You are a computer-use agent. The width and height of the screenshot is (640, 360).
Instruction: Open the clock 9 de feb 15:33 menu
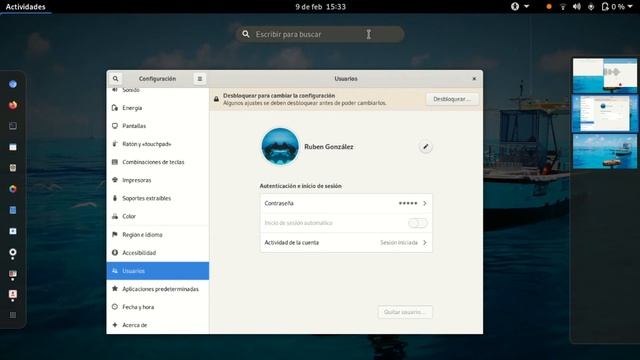[320, 7]
